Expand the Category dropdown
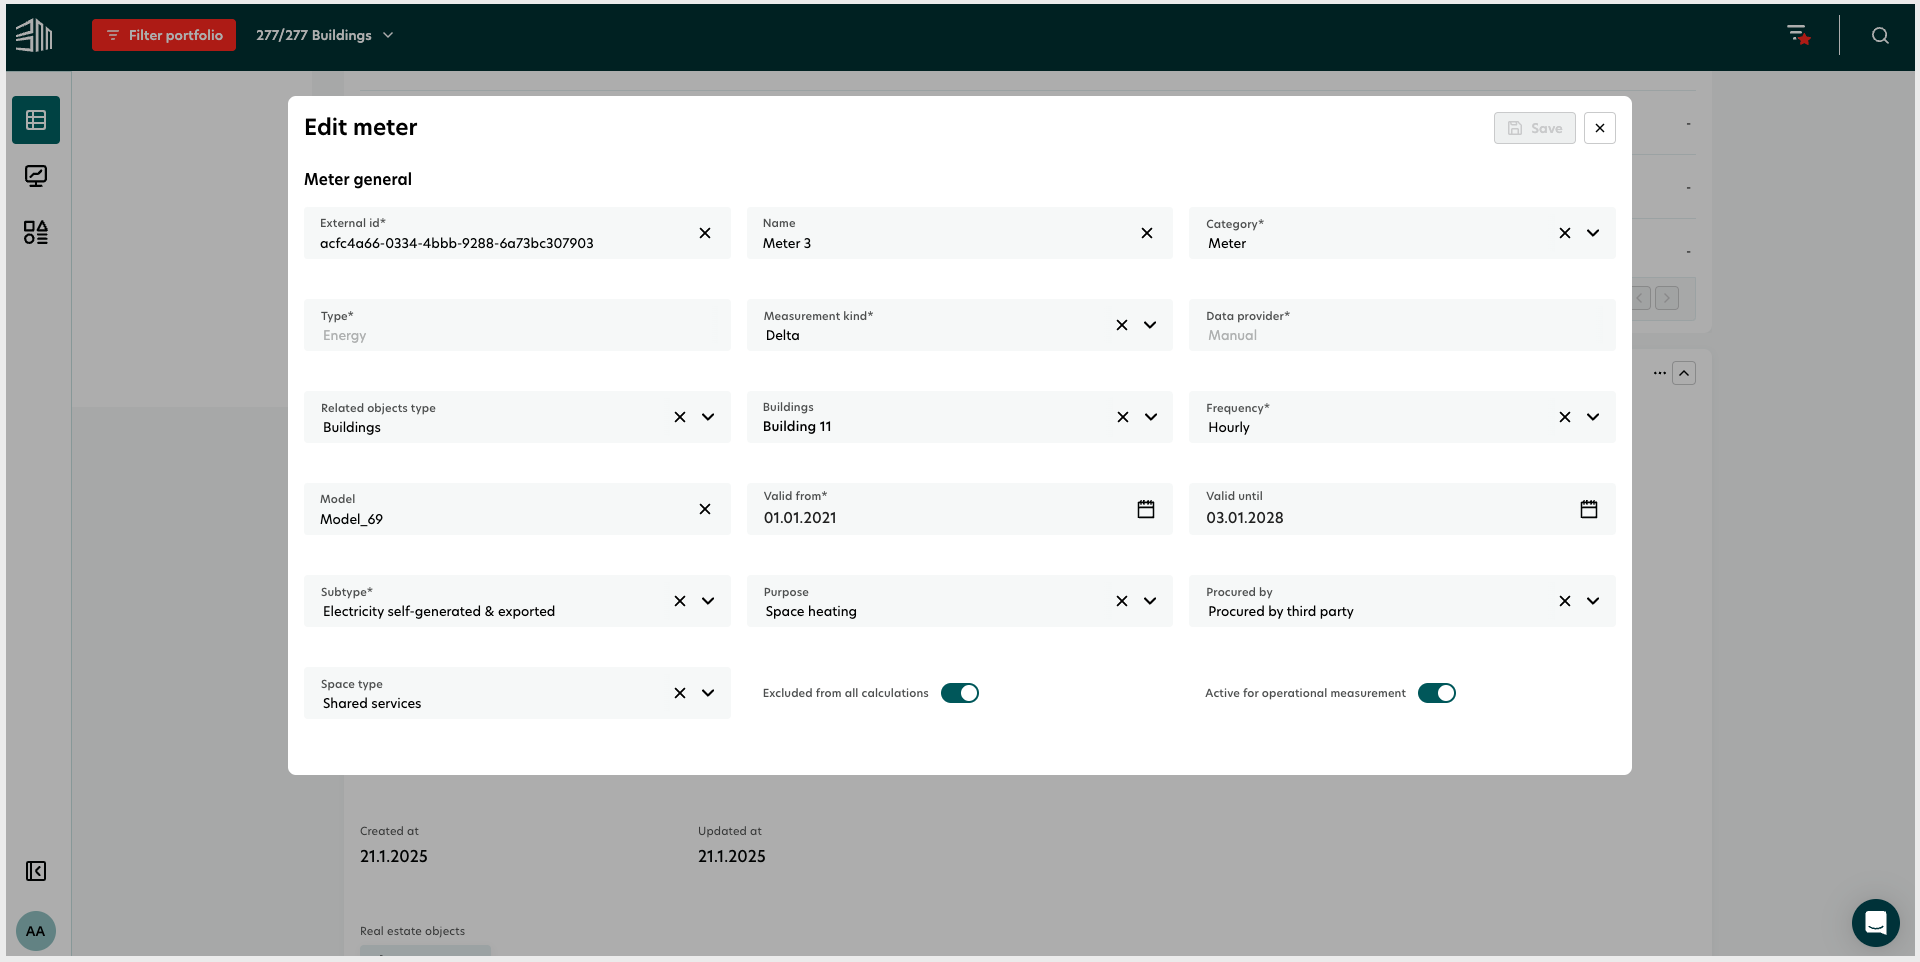Screen dimensions: 1920x962 [1593, 233]
